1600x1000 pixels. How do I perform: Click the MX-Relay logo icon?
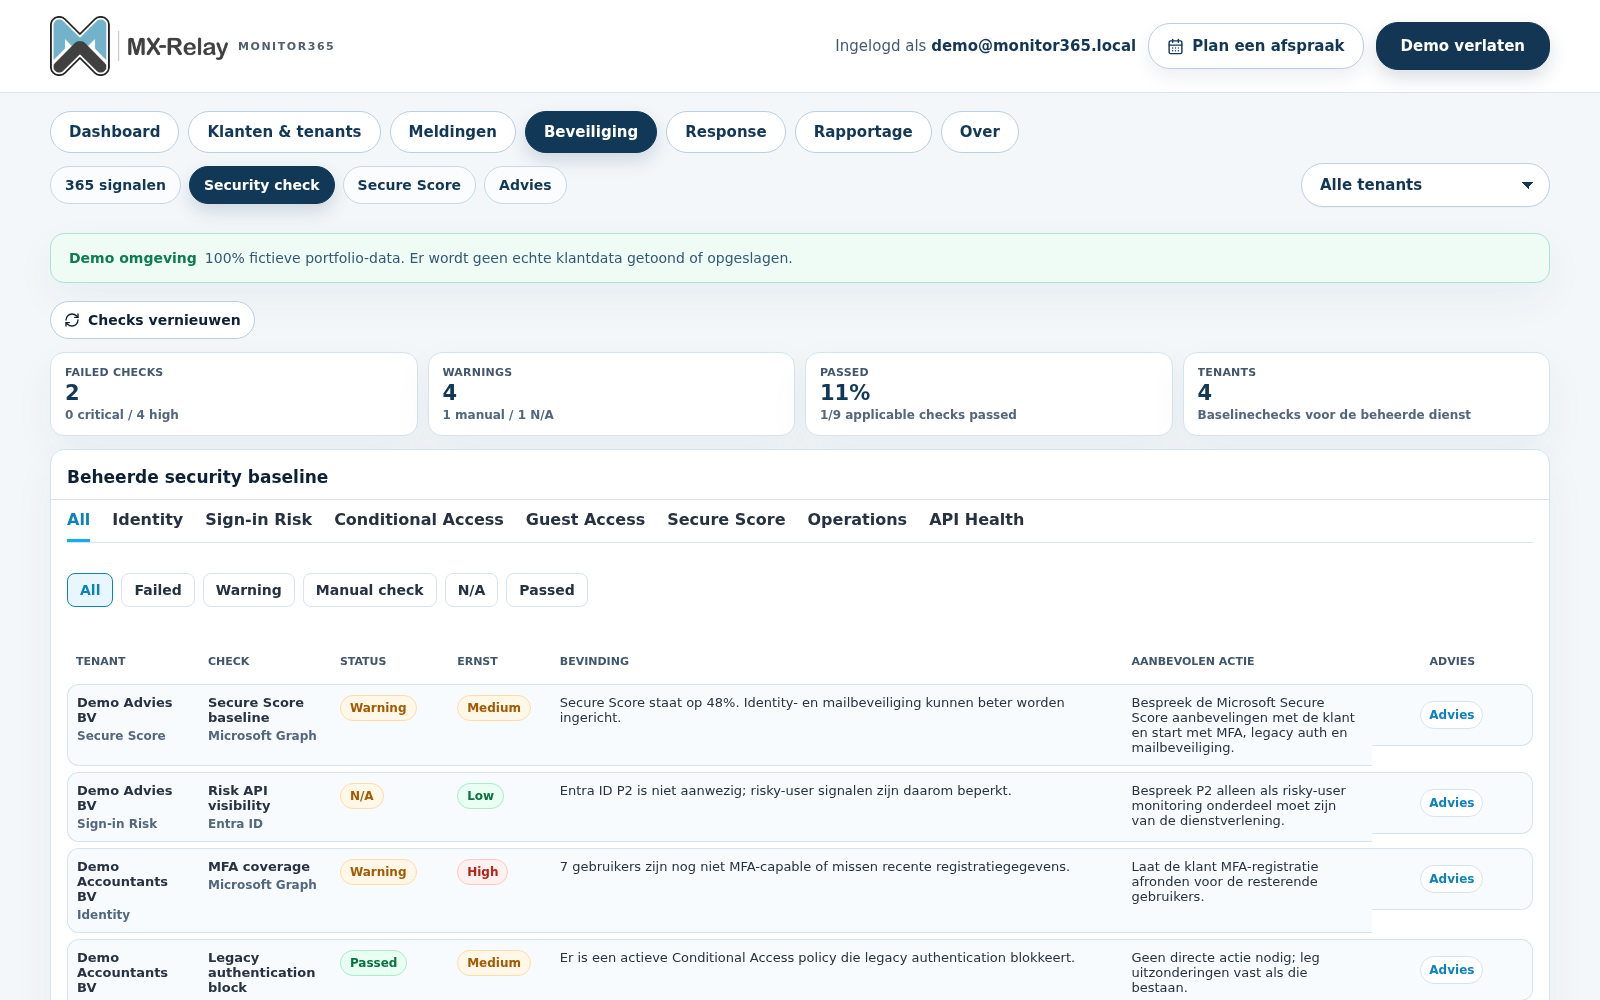80,46
